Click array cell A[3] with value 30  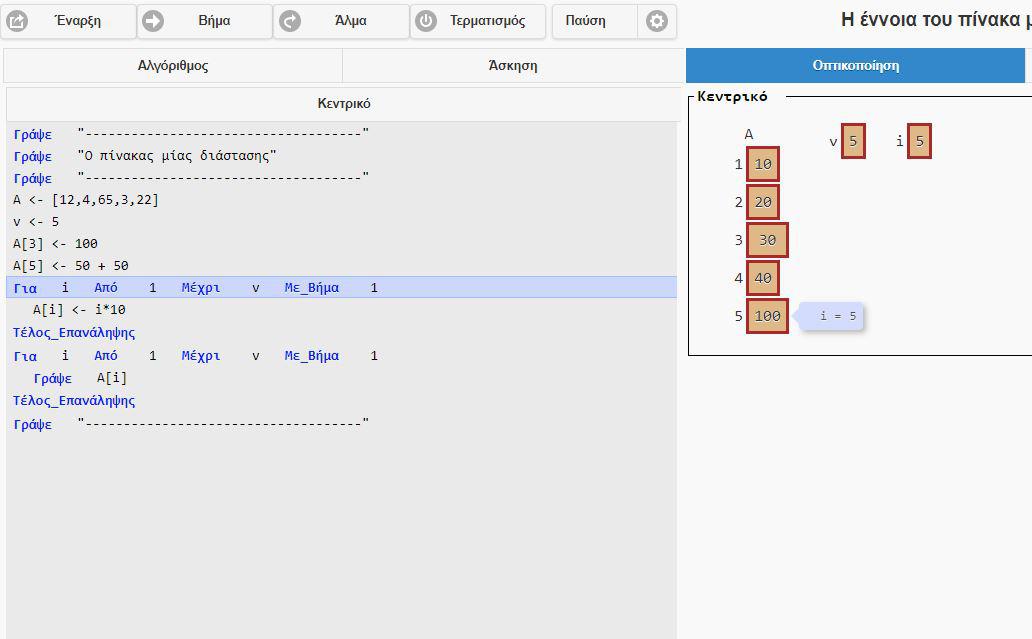point(767,240)
